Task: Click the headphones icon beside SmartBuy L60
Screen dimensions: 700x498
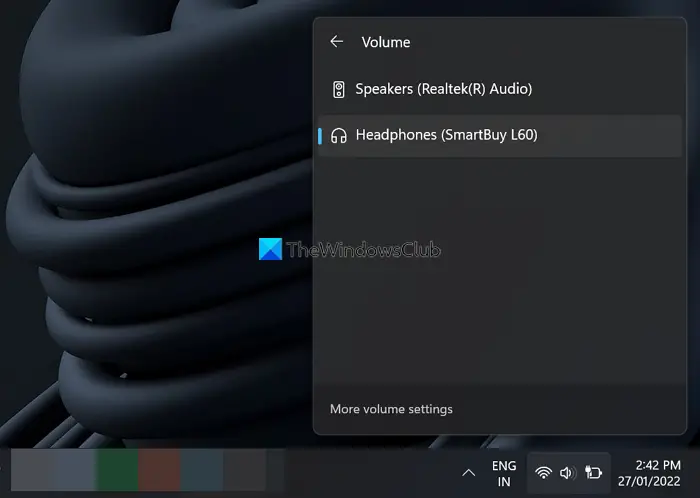Action: 339,136
